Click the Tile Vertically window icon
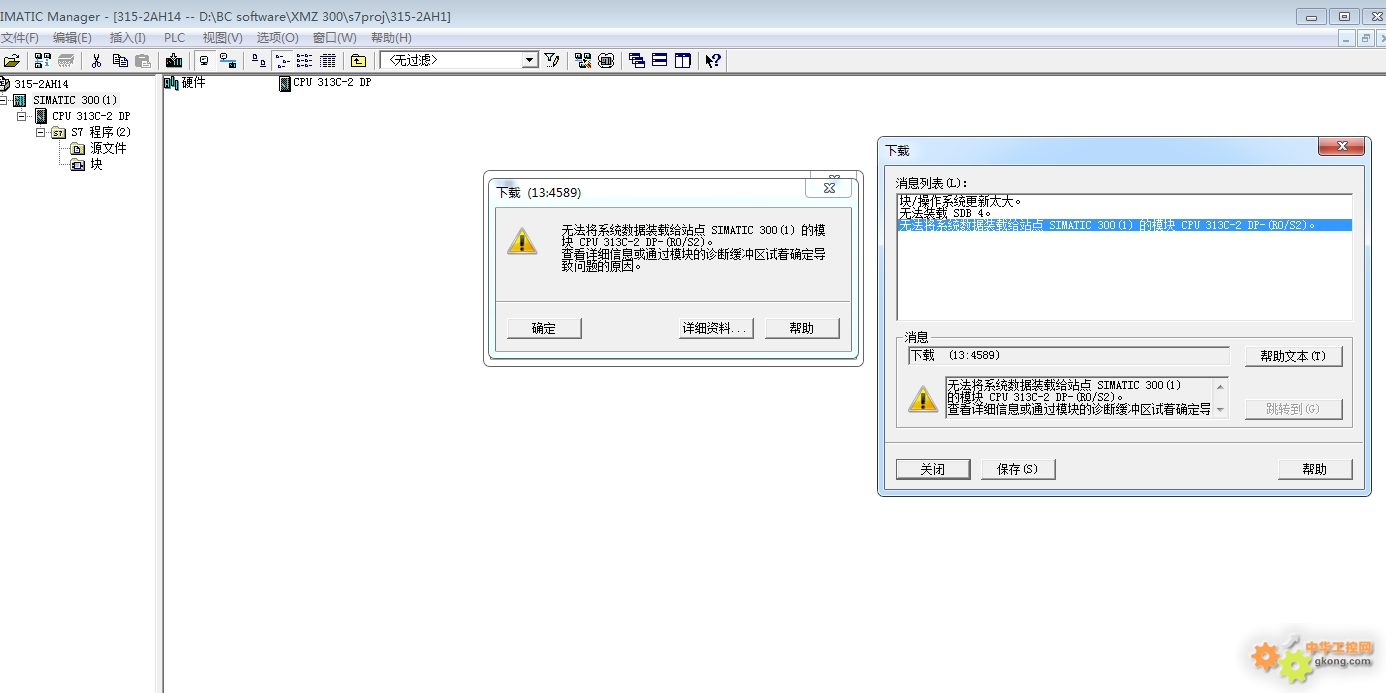 [683, 61]
